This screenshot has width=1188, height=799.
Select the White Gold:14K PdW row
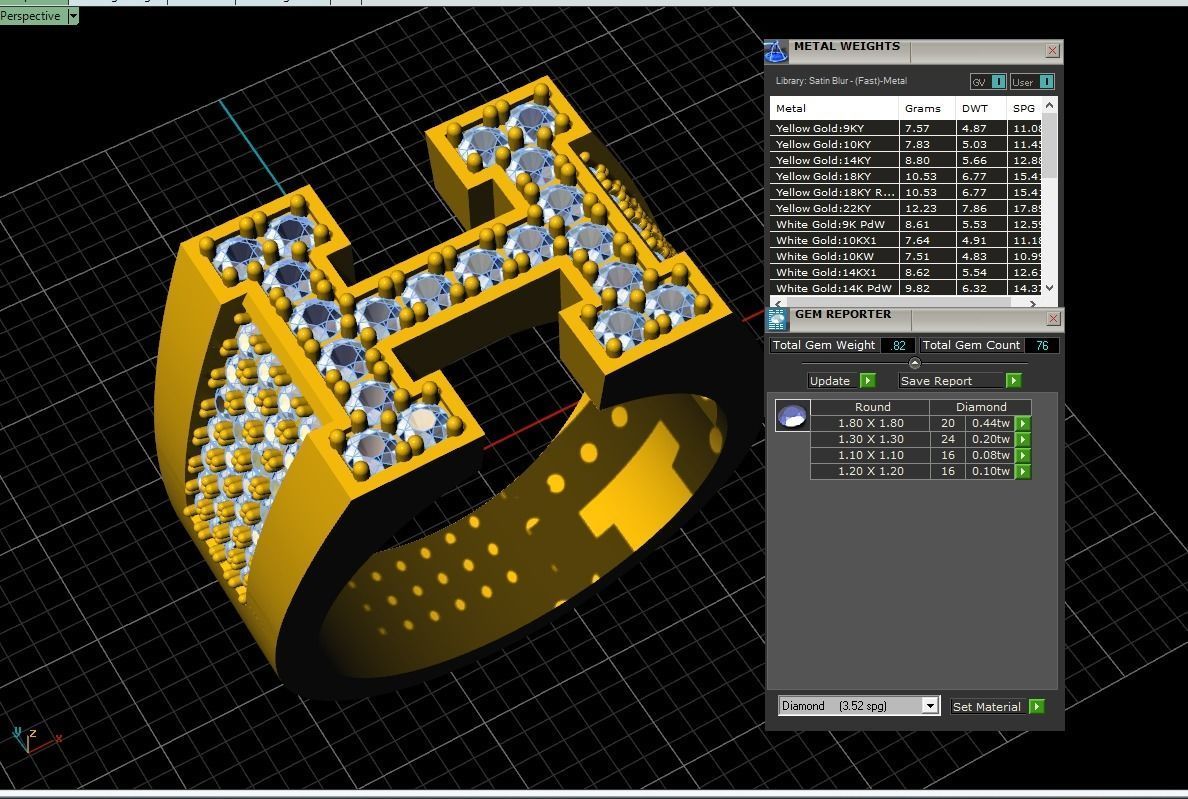pos(906,288)
